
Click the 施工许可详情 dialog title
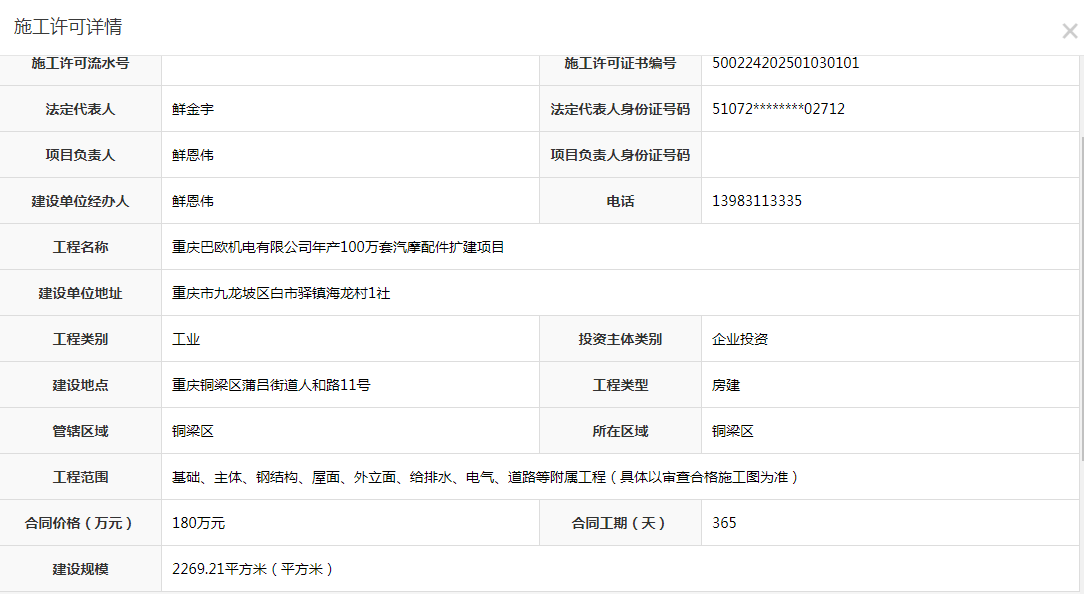(68, 27)
